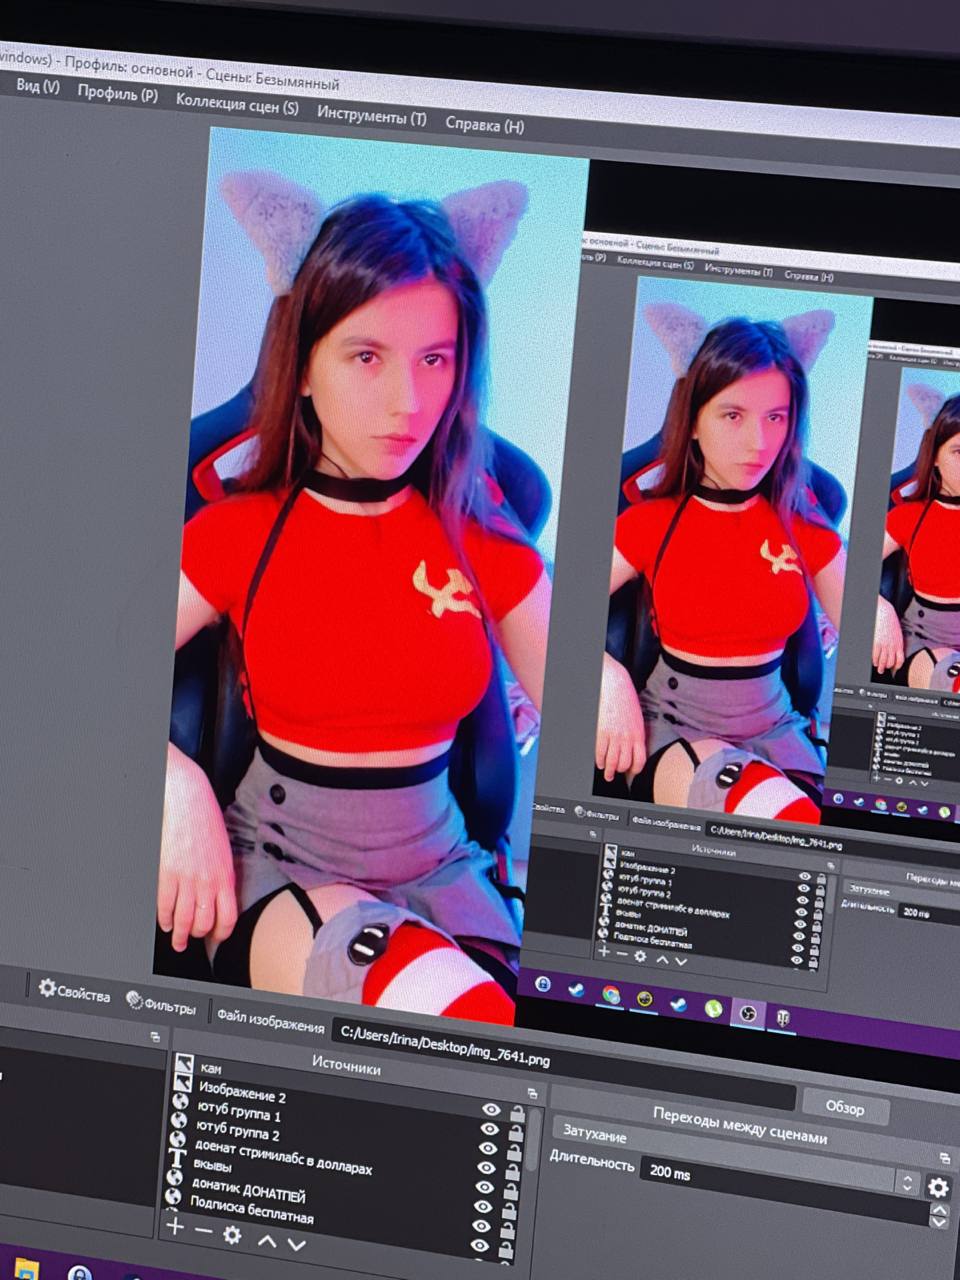Viewport: 960px width, 1280px height.
Task: Select the вкывы source row
Action: [x=340, y=1183]
